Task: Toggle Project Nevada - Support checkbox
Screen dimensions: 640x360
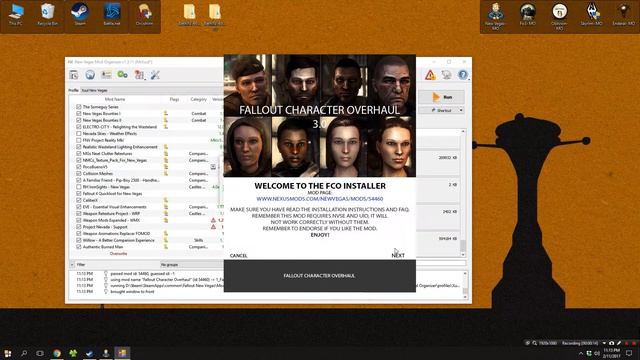Action: [78, 227]
